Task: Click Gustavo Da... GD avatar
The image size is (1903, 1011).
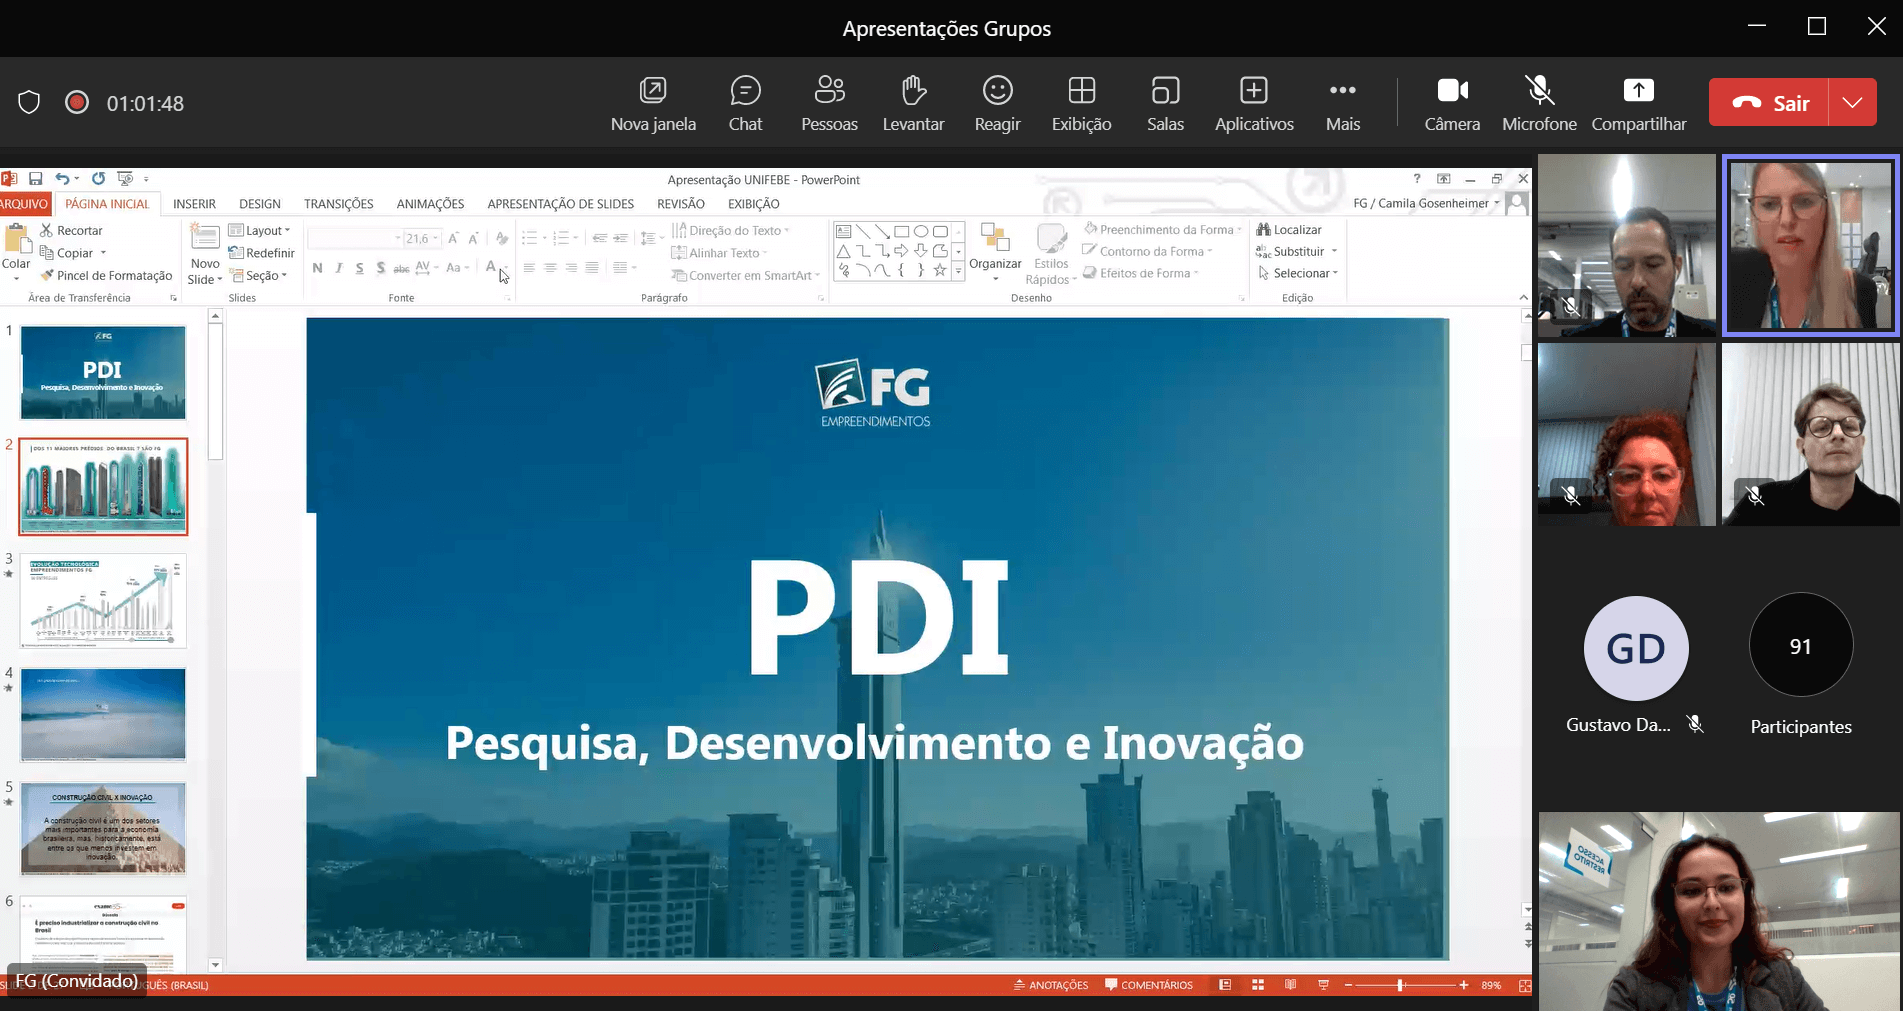Action: click(x=1636, y=648)
